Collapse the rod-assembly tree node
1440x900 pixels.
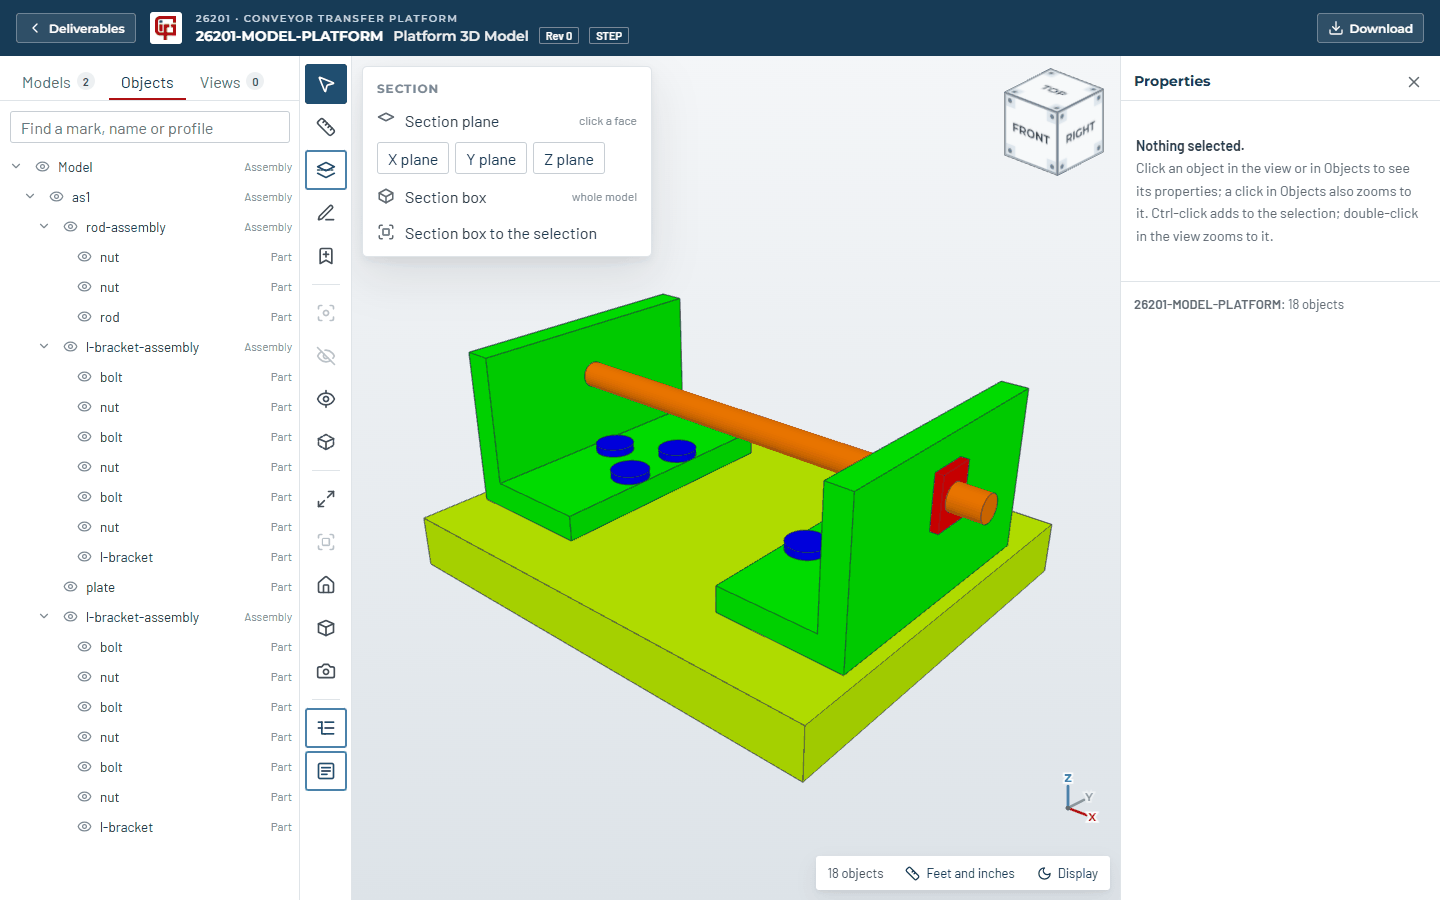[x=44, y=227]
